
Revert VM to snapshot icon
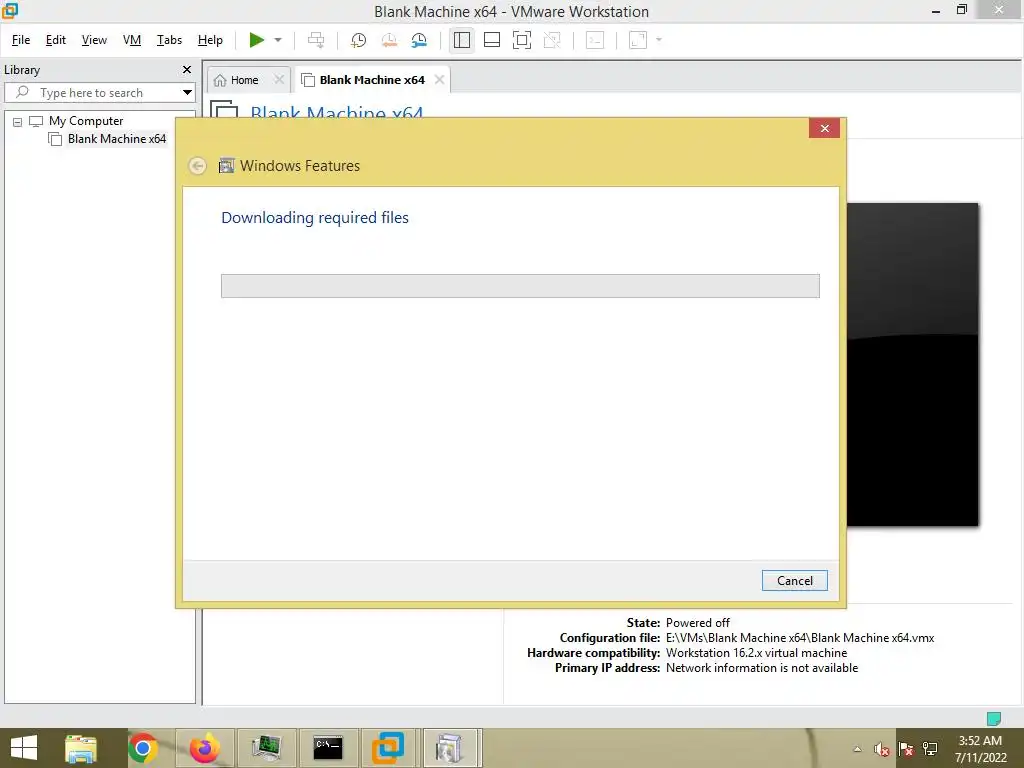click(389, 40)
